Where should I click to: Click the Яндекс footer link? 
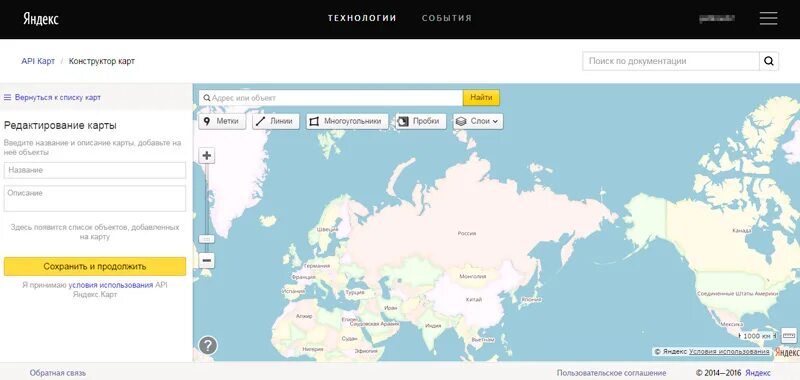pos(758,373)
